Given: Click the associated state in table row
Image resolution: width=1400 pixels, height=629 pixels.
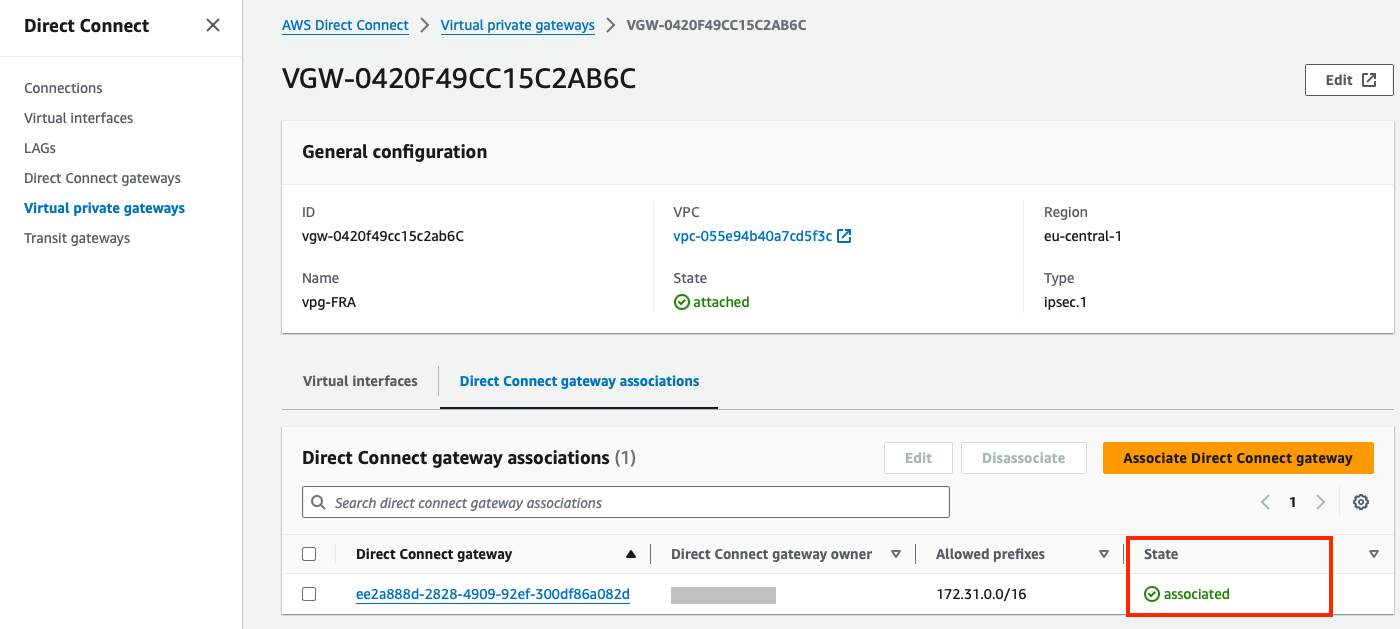Looking at the screenshot, I should [1187, 594].
